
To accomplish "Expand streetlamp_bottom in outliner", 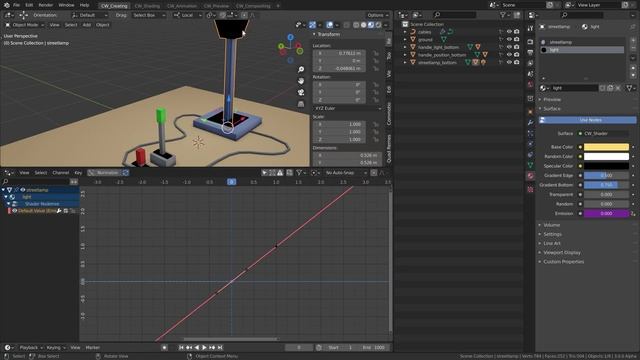I will tap(405, 62).
